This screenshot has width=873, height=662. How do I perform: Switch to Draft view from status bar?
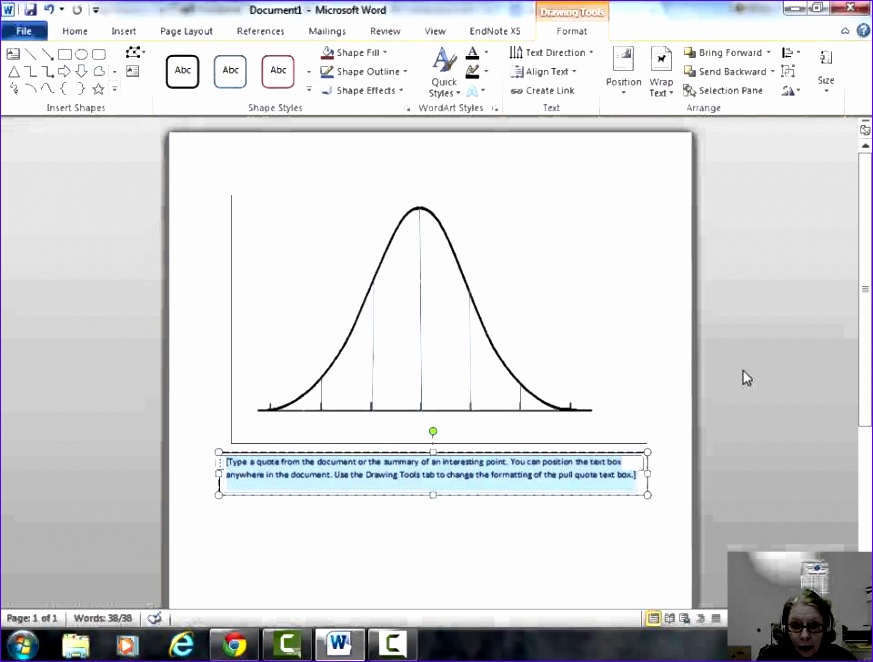[716, 618]
